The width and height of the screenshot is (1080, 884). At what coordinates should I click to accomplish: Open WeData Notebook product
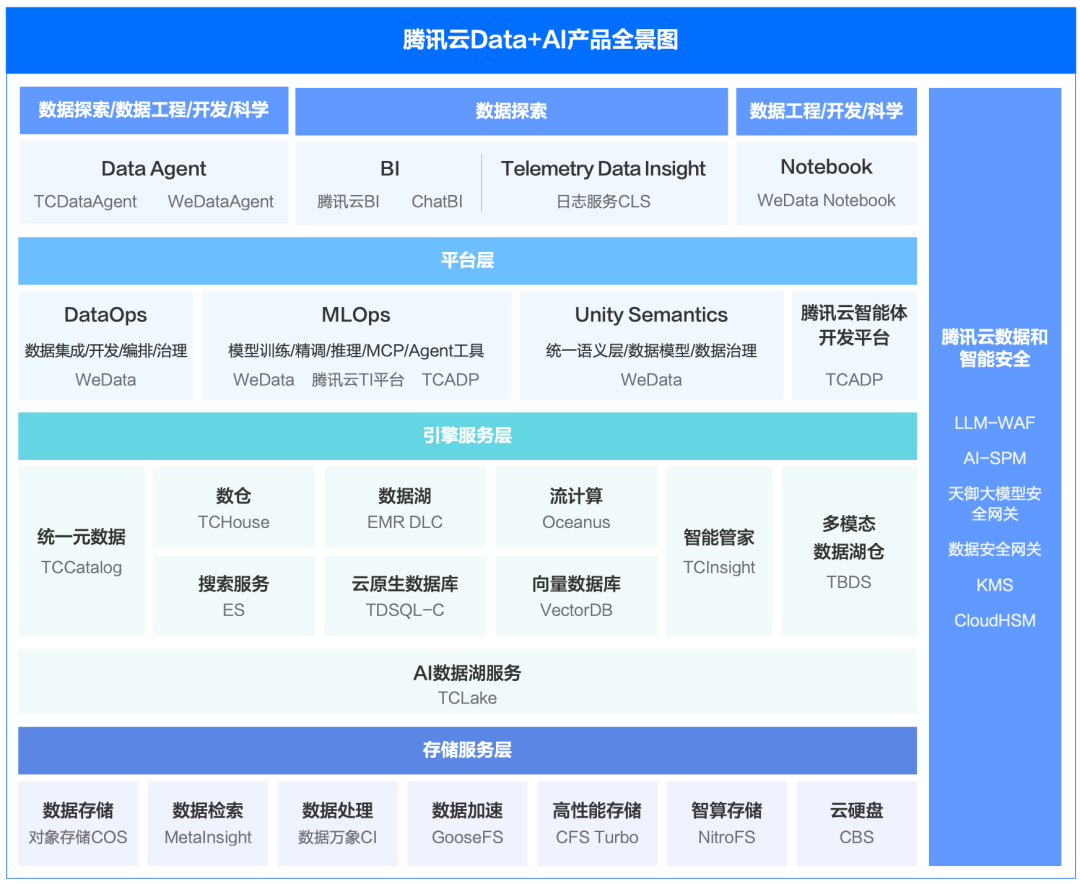(x=827, y=200)
